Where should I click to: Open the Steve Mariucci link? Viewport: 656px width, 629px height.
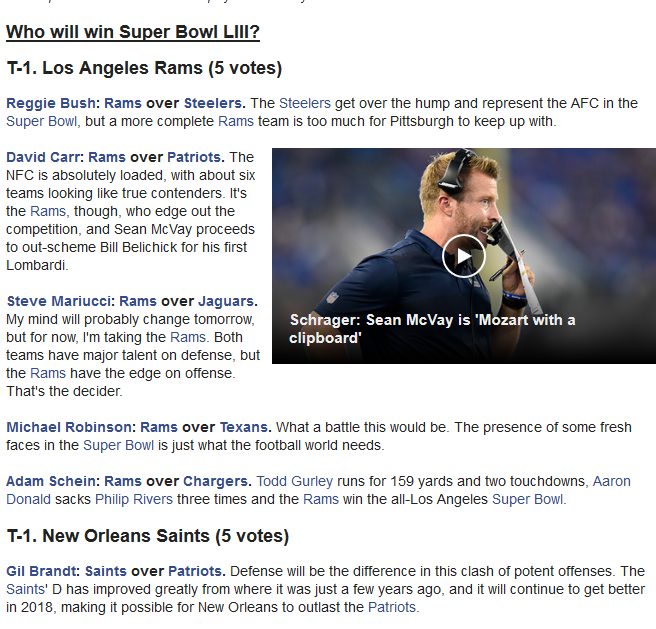tap(59, 301)
